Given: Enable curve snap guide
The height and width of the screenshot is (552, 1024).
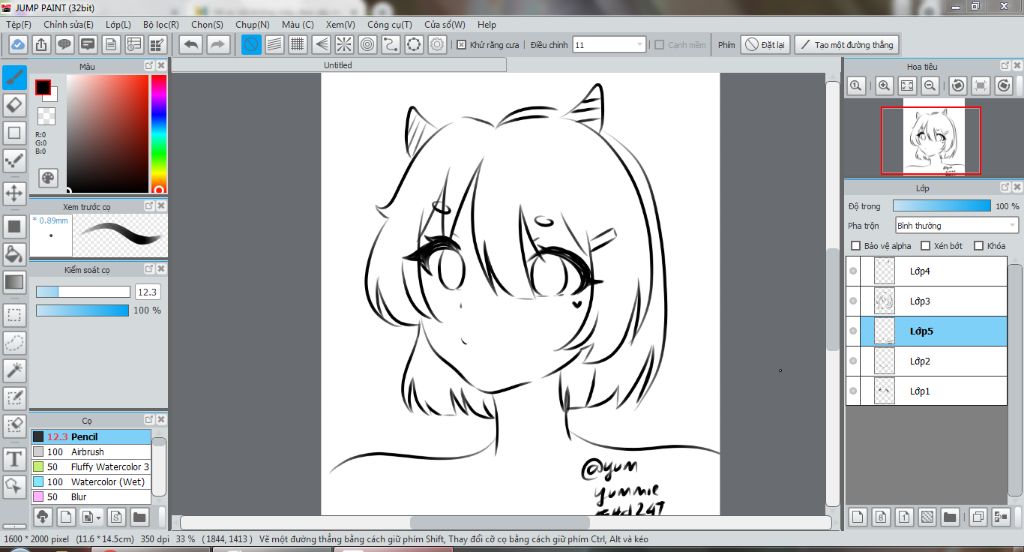Looking at the screenshot, I should click(391, 44).
